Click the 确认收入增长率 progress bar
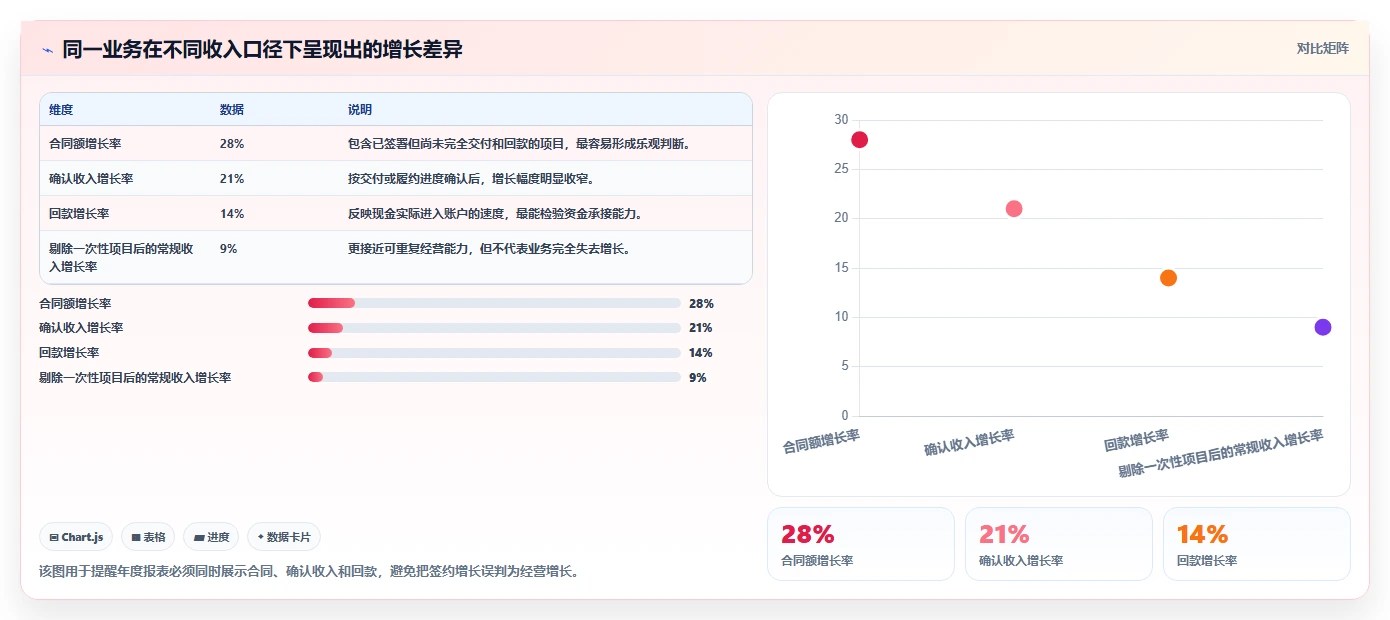 (x=494, y=328)
